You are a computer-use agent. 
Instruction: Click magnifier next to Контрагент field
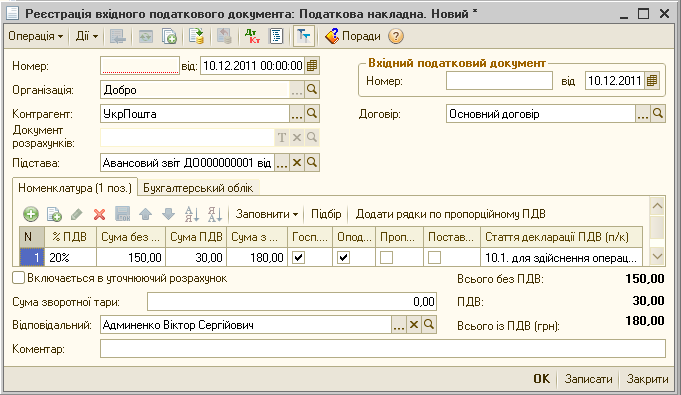tap(312, 114)
